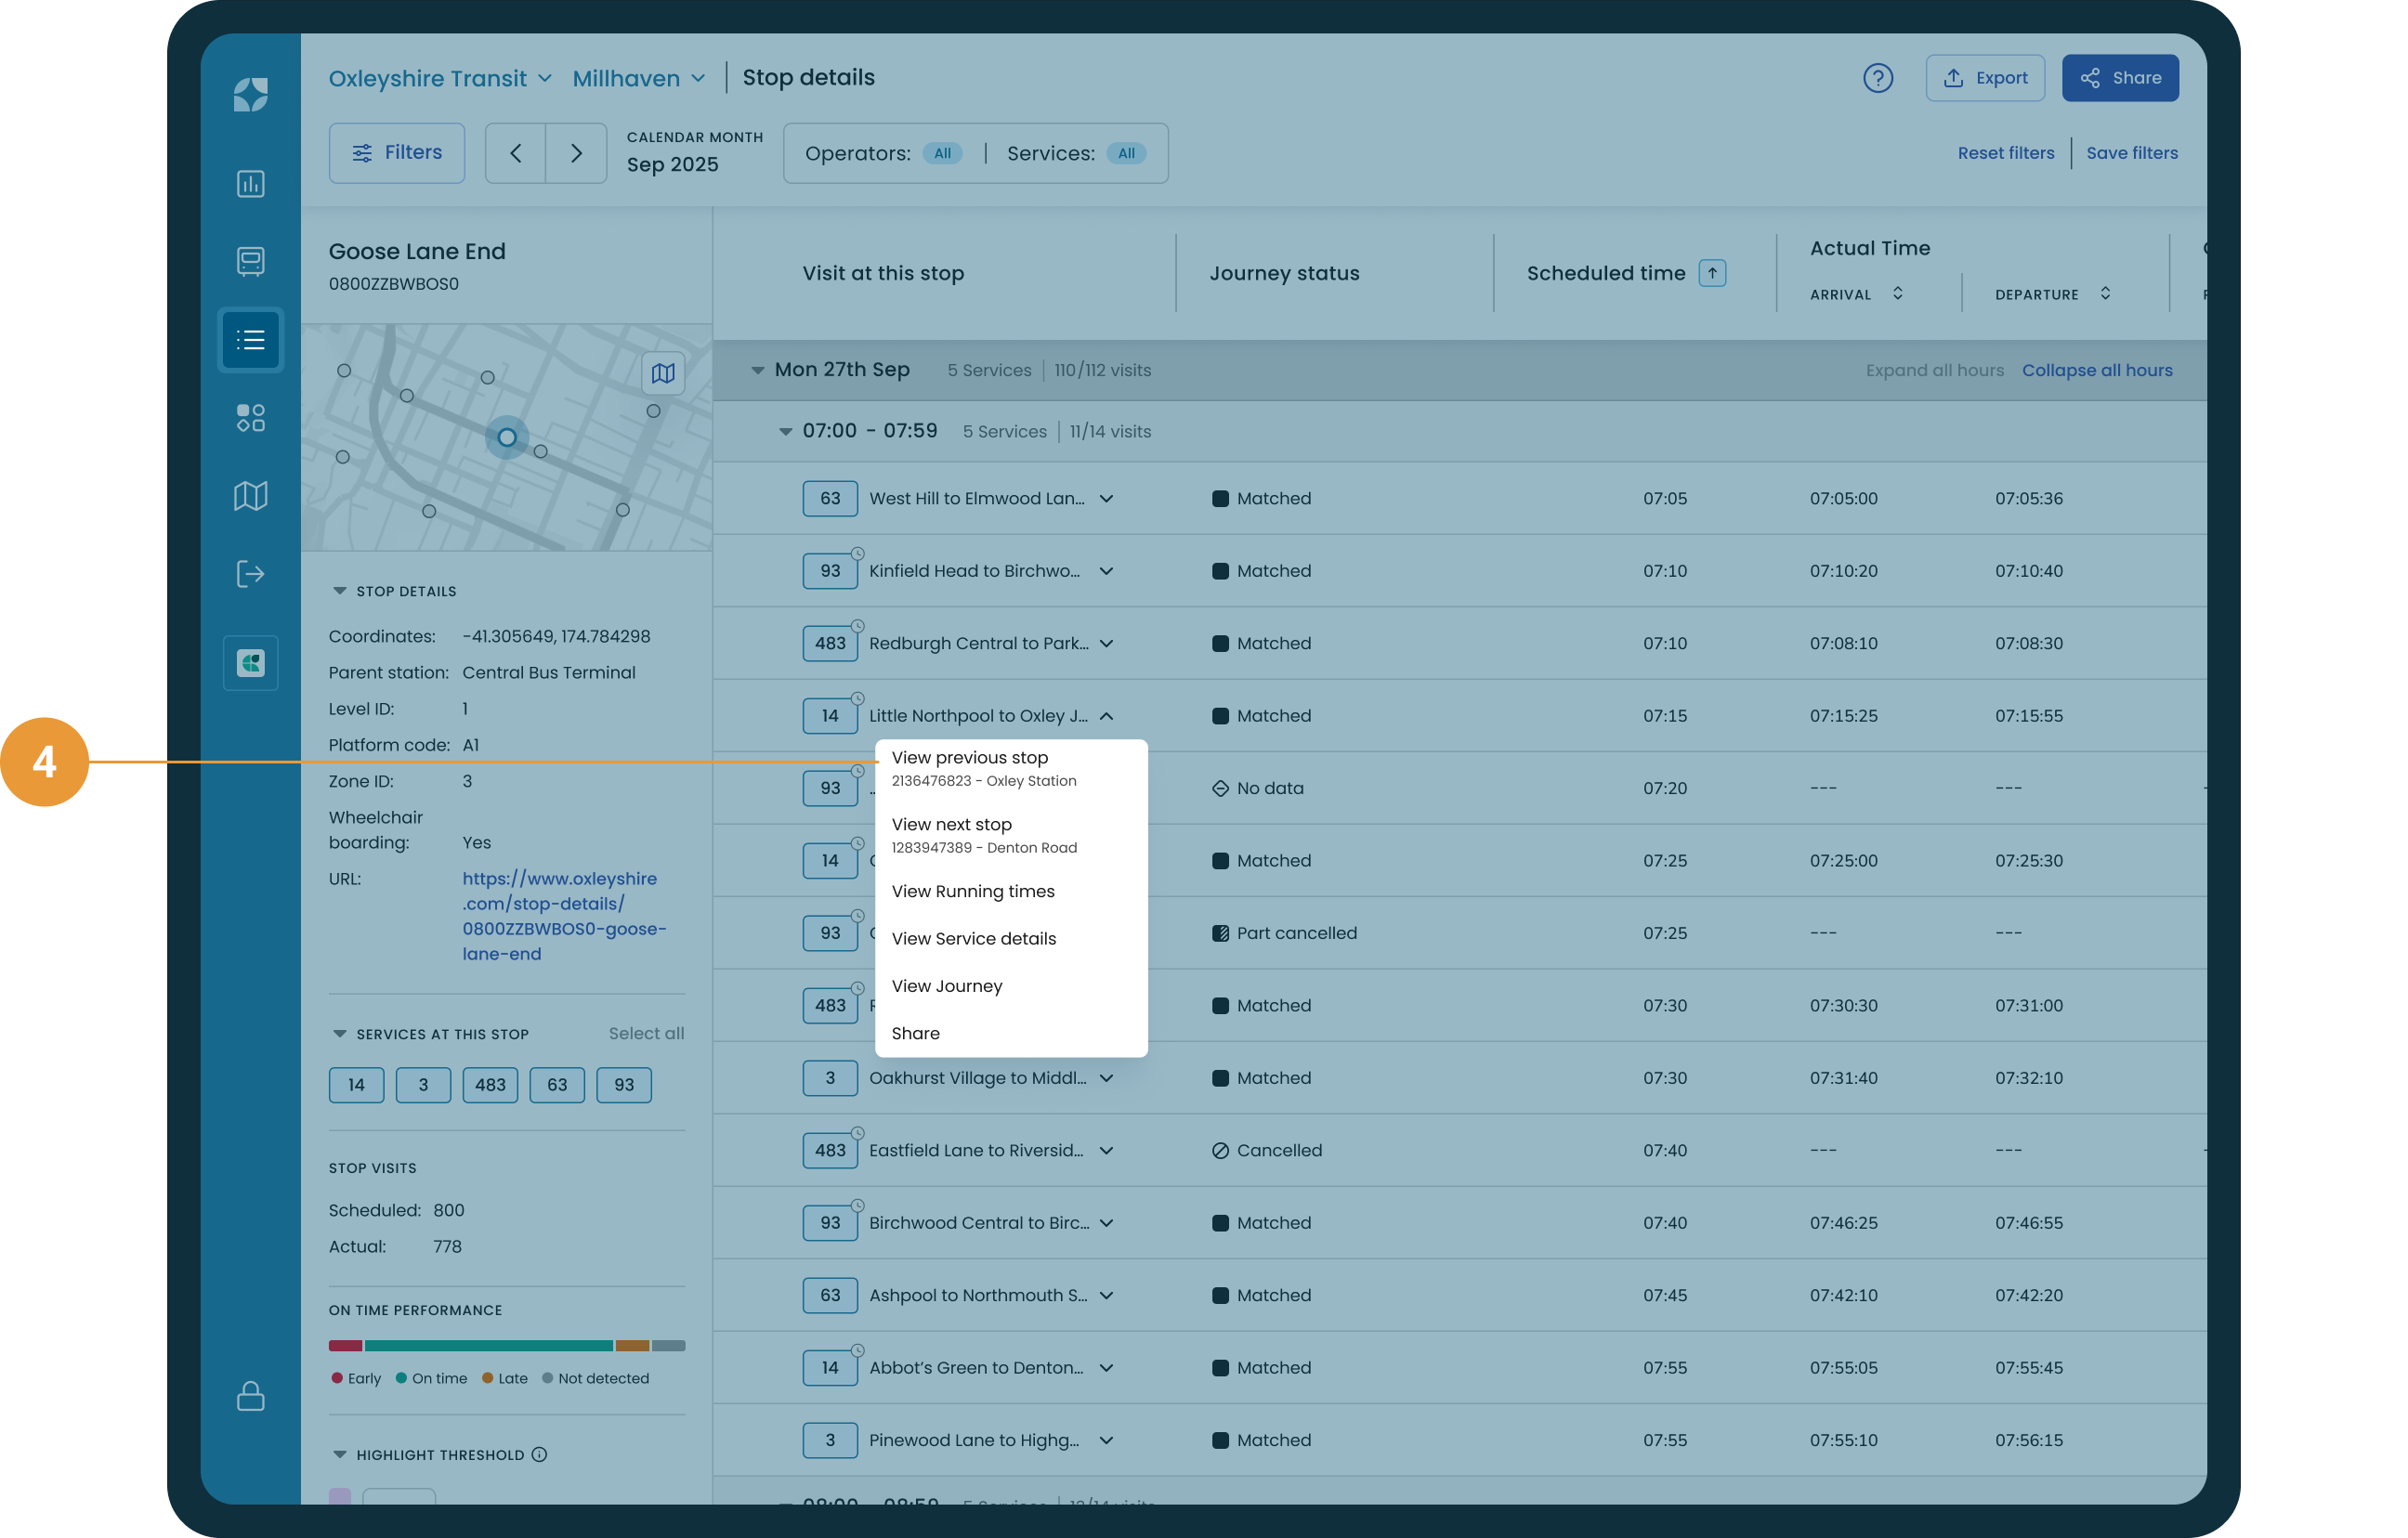Image resolution: width=2408 pixels, height=1538 pixels.
Task: Click the on-time performance color bar
Action: pos(506,1346)
